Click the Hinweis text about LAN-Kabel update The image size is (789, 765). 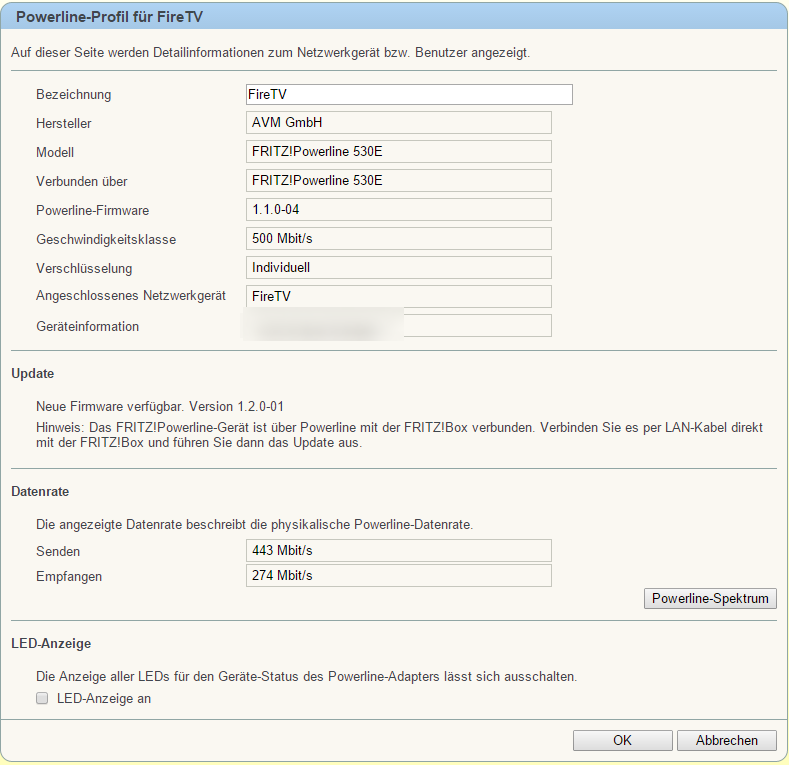399,435
